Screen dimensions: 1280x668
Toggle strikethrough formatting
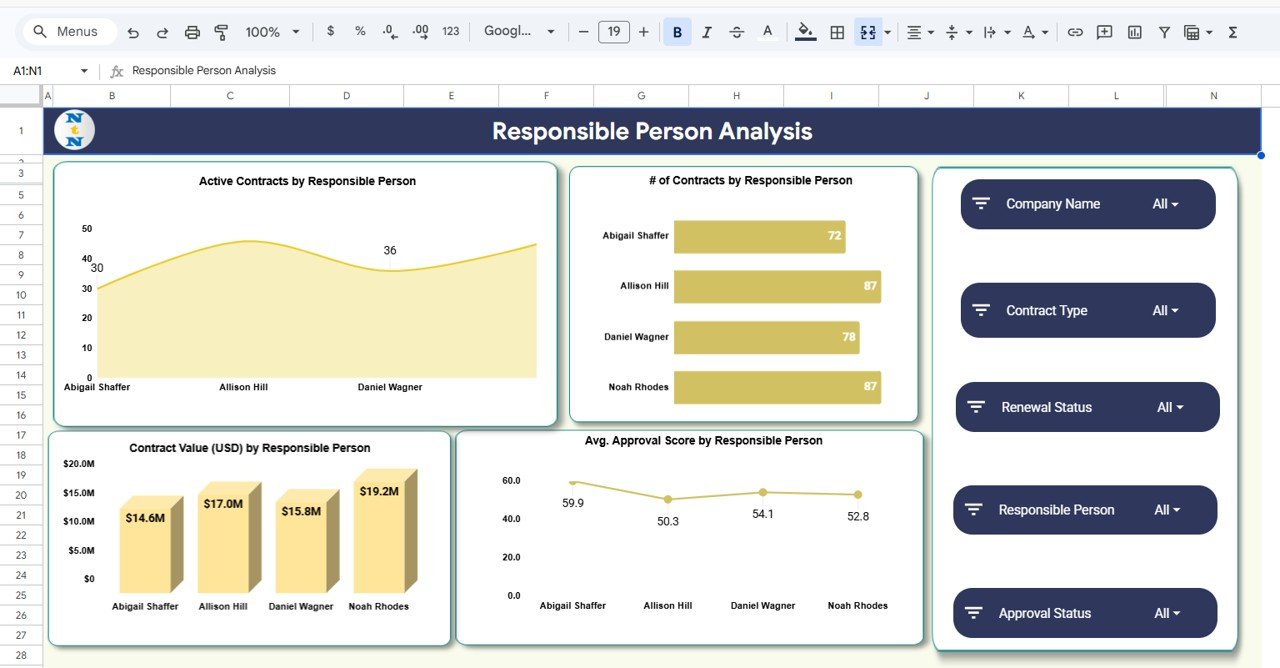tap(737, 31)
